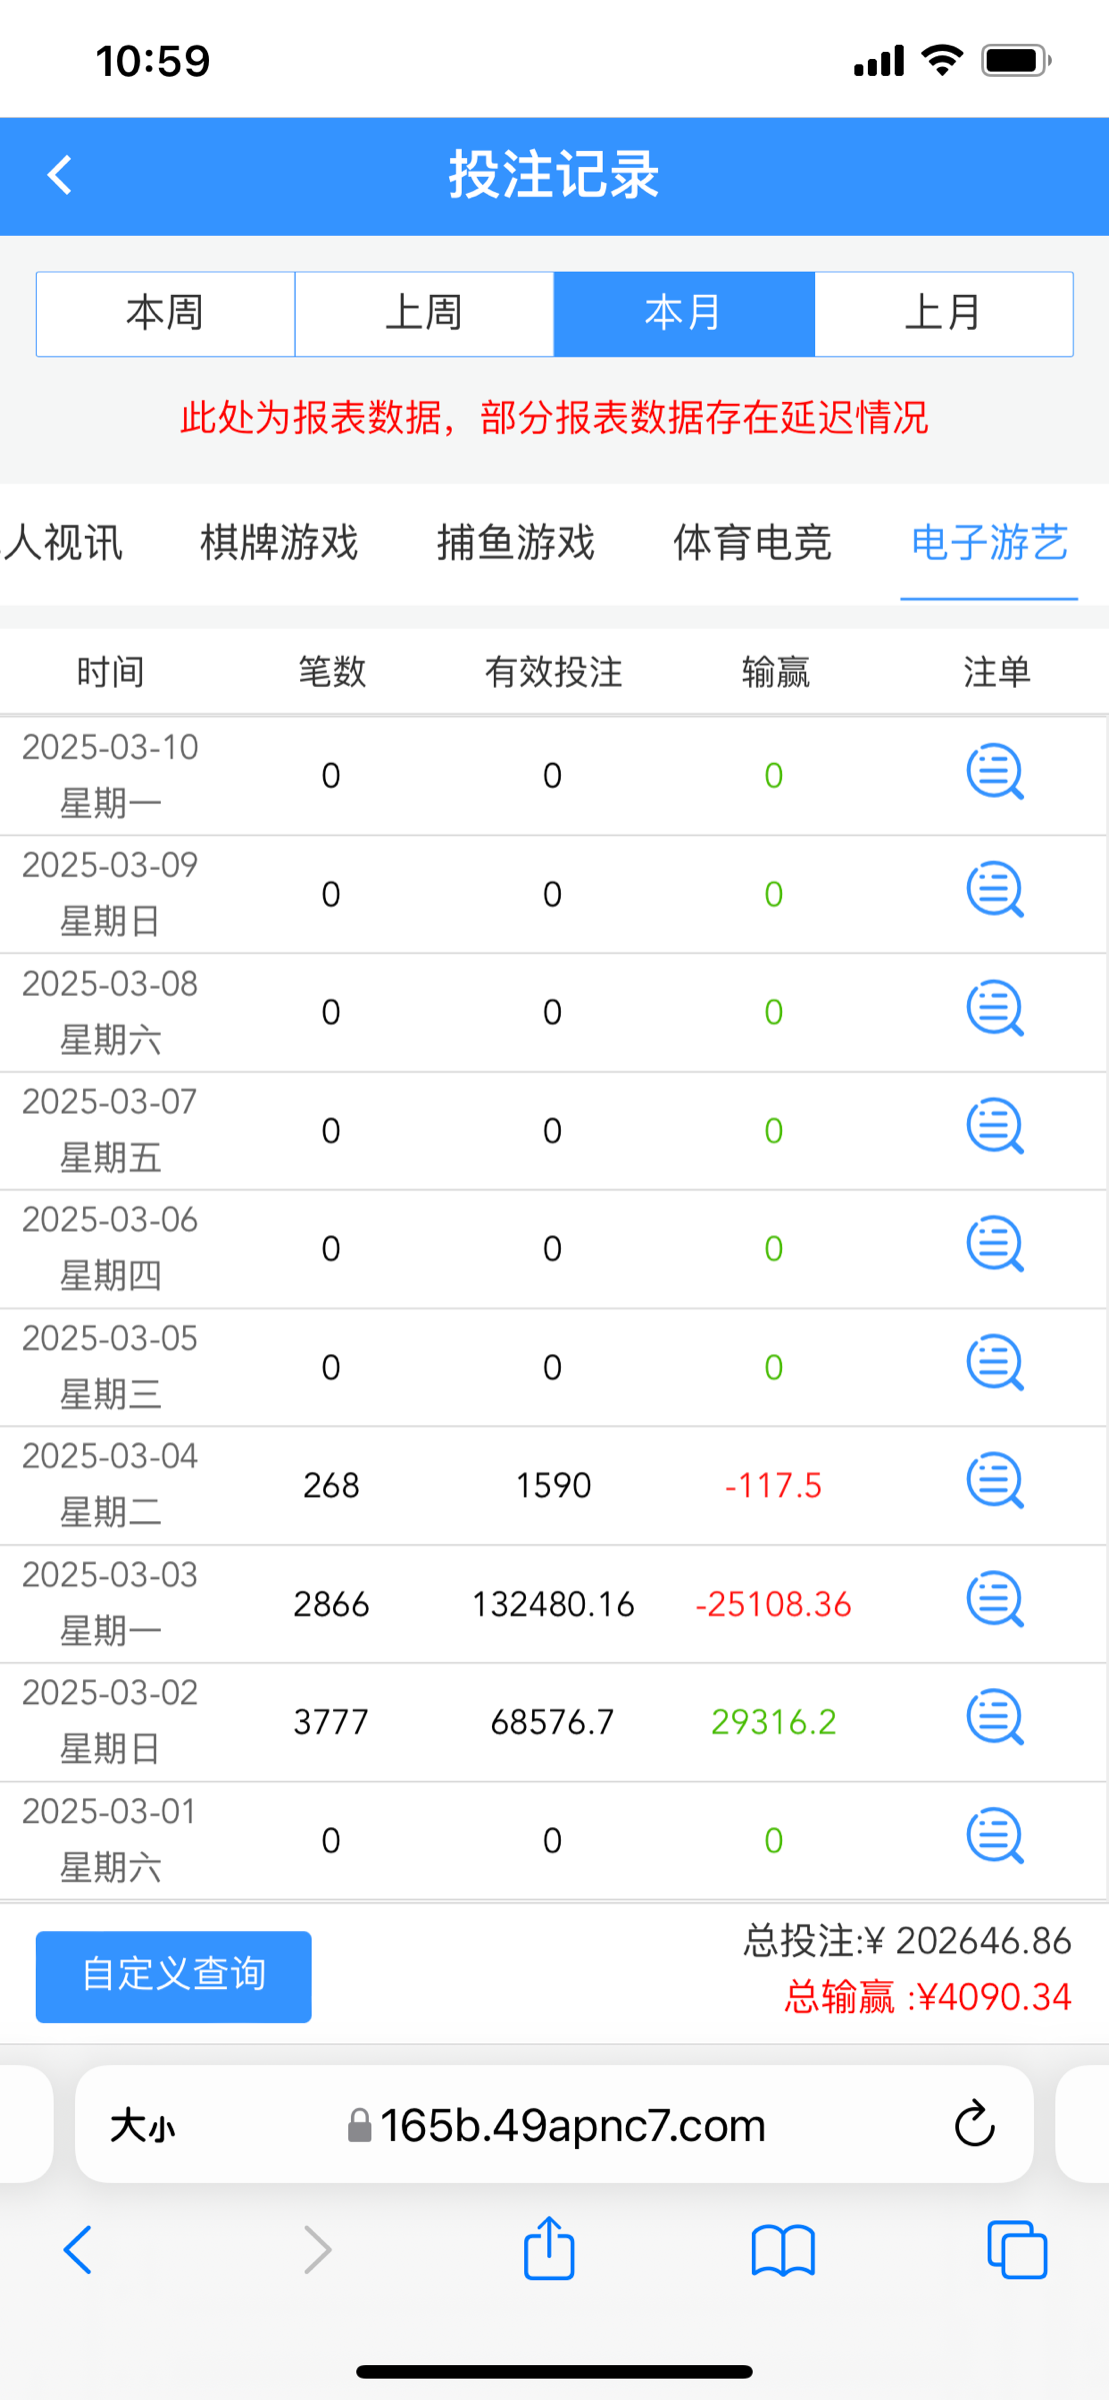Select the 本周 time range
The image size is (1109, 2400).
(165, 314)
